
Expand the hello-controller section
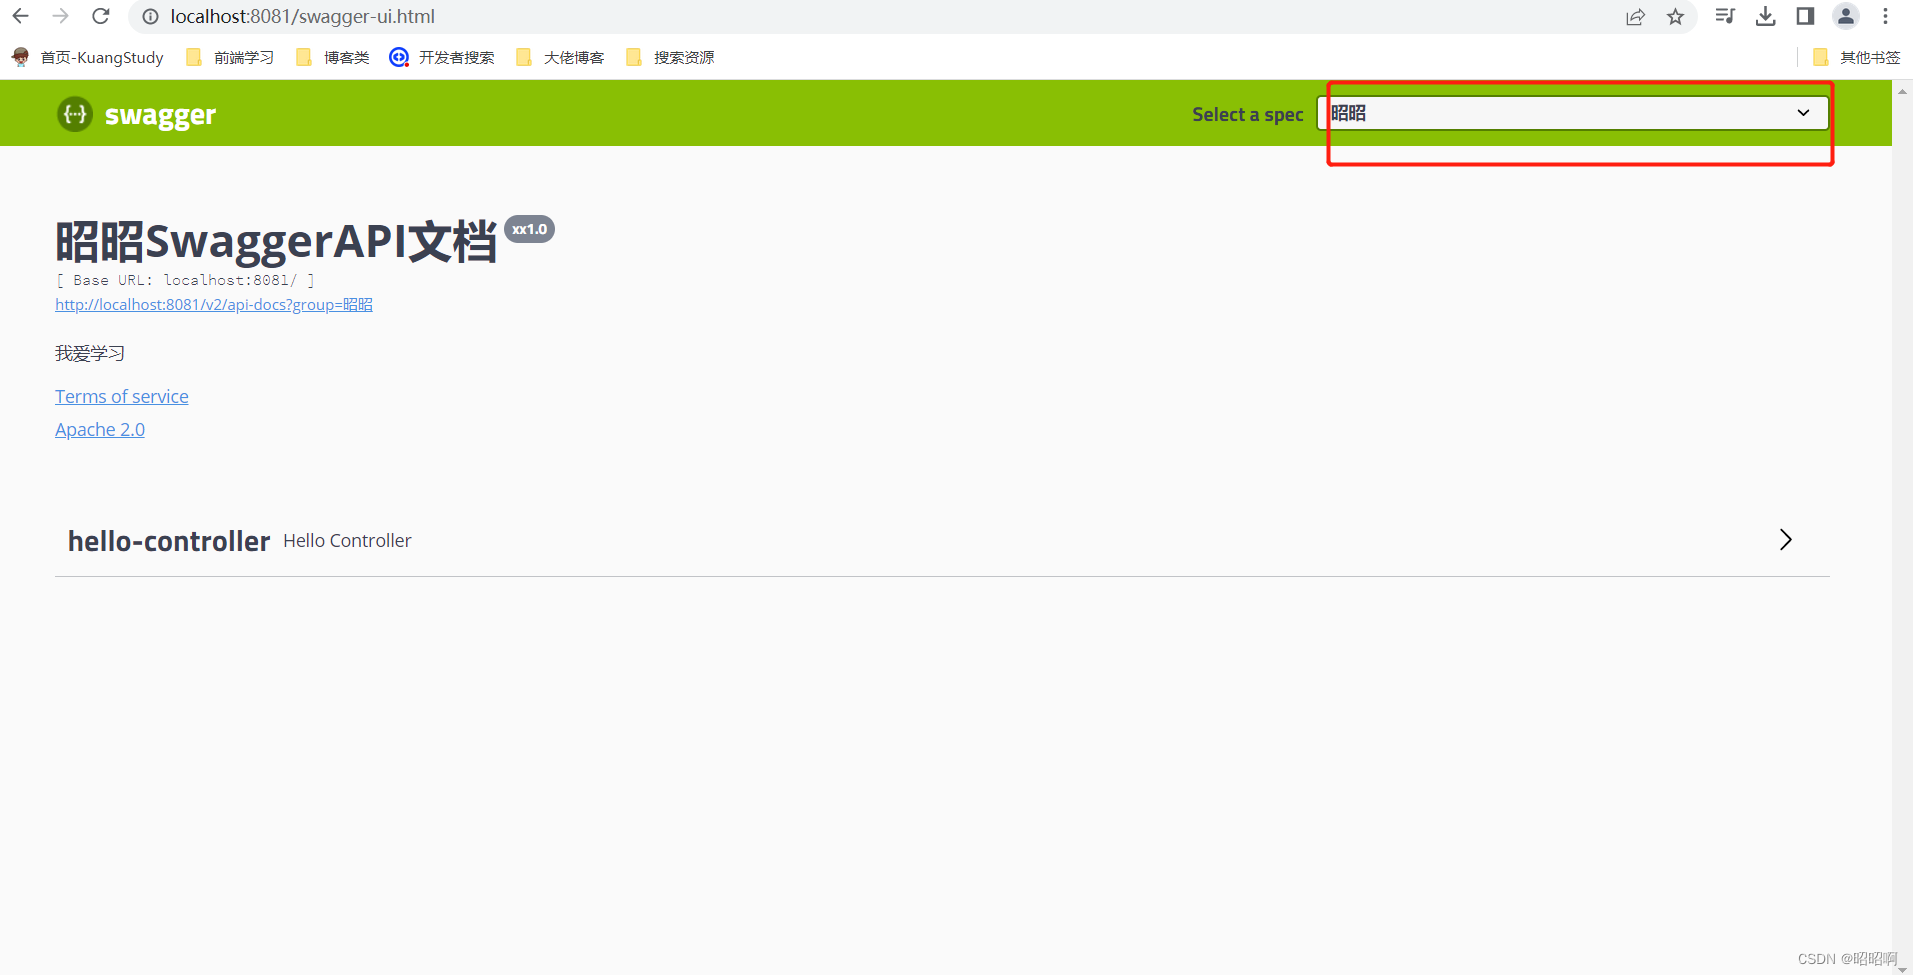pos(1786,540)
